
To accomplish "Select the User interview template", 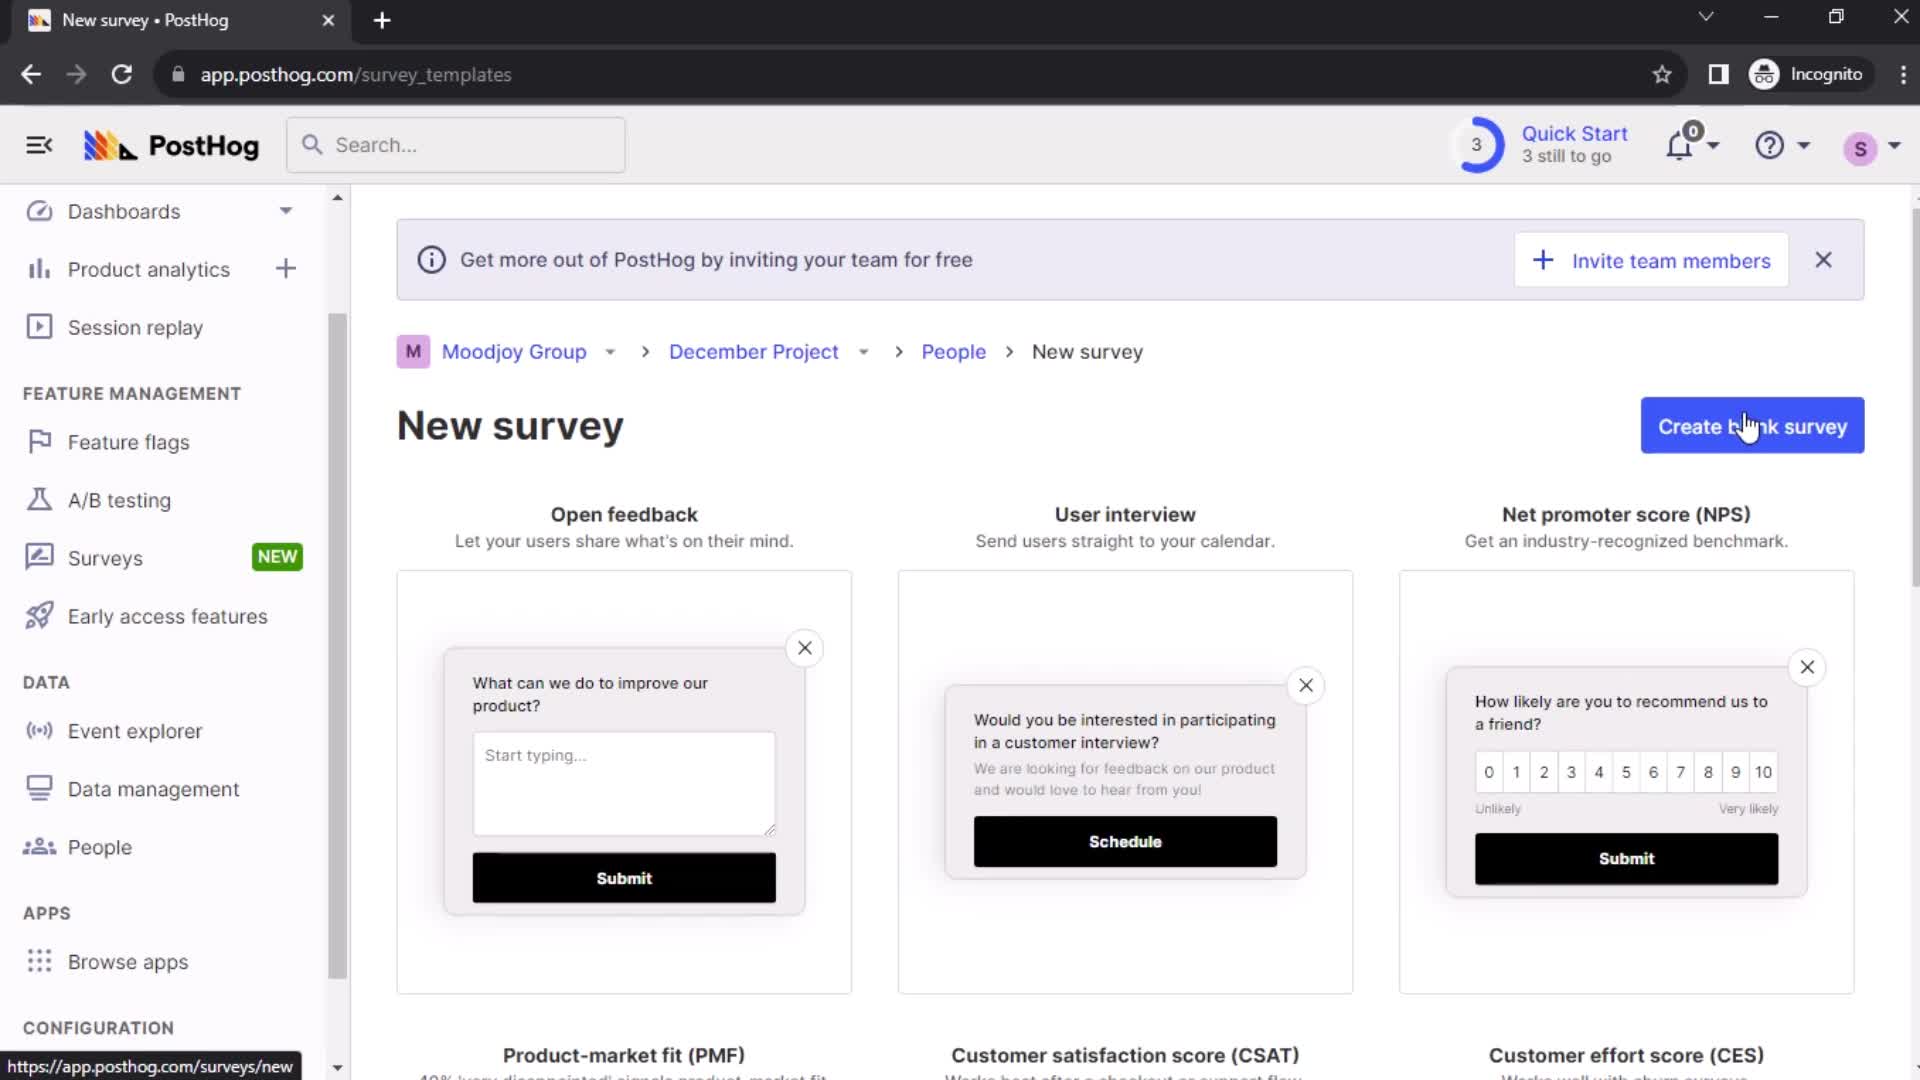I will [1125, 778].
